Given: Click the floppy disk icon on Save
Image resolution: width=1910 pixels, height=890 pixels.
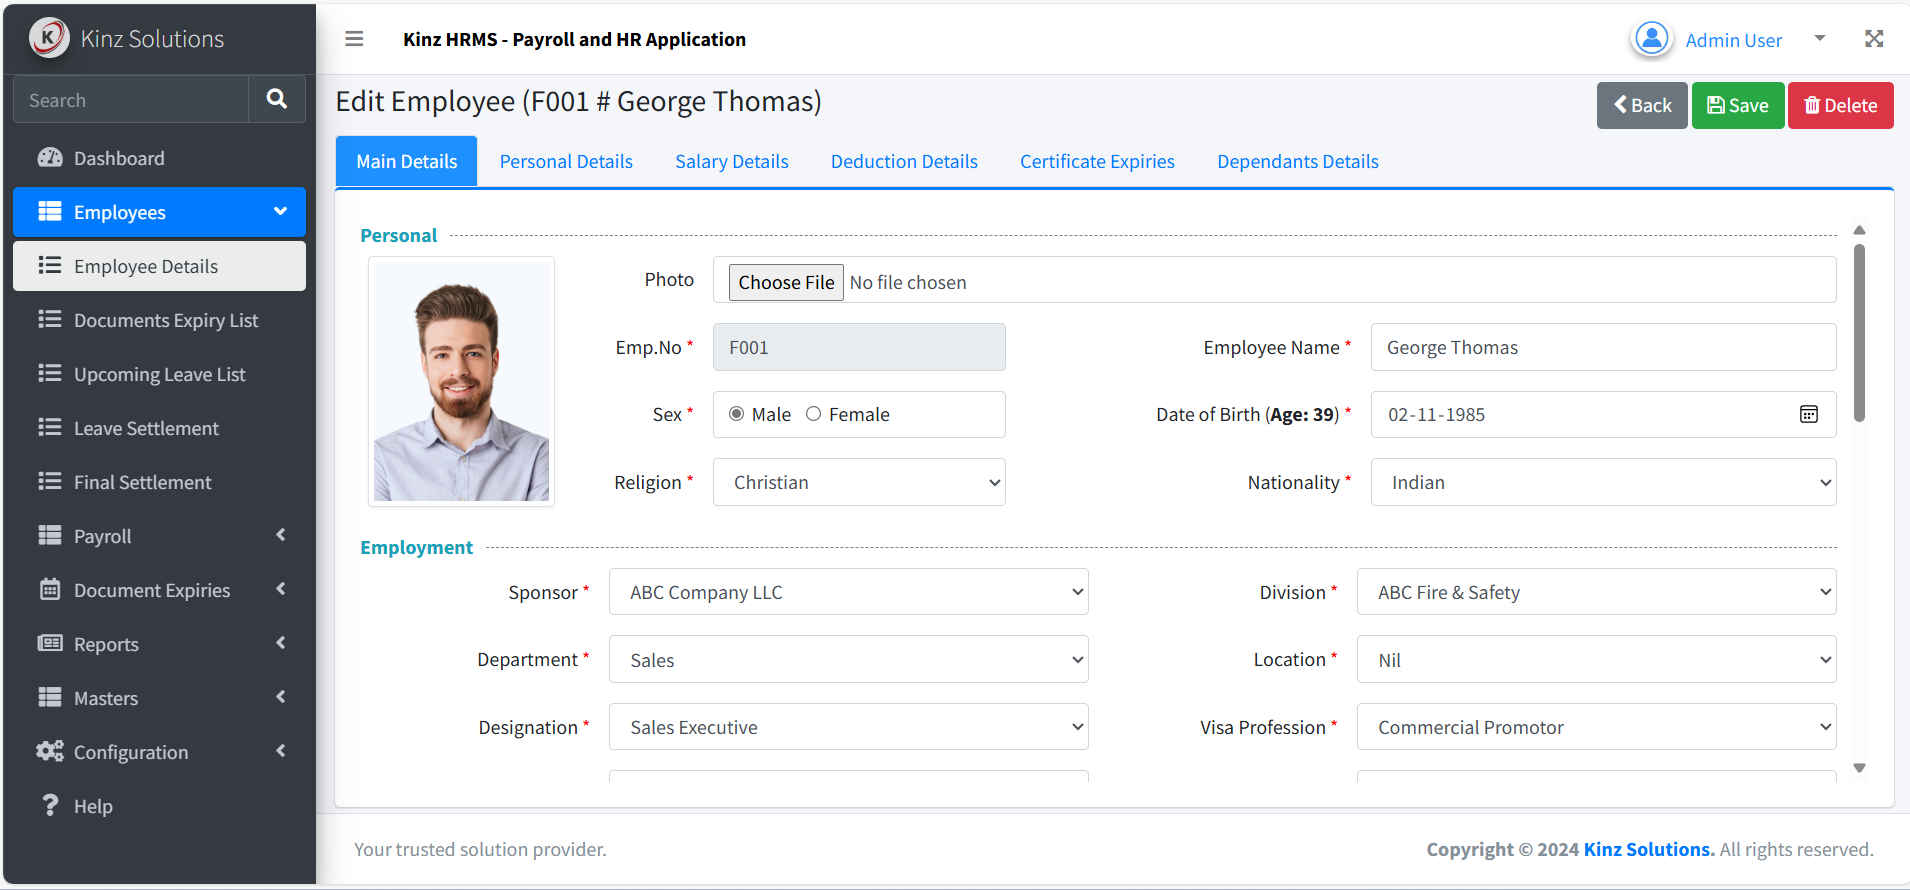Looking at the screenshot, I should [1716, 105].
